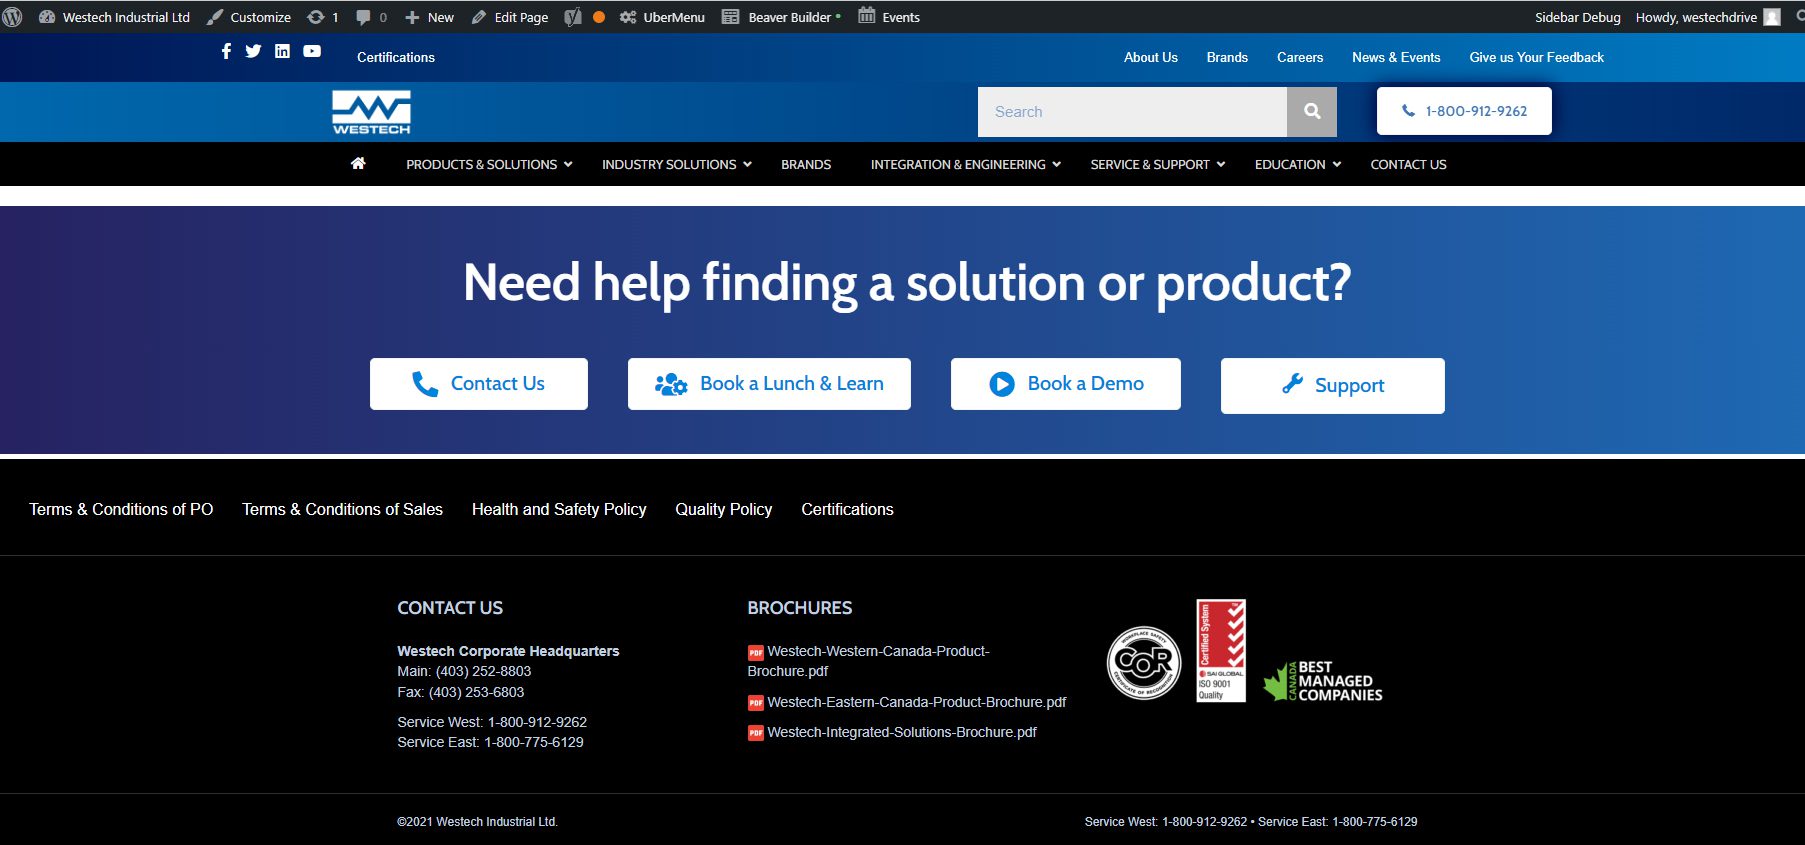Screen dimensions: 1805x845
Task: Click the Westech logo
Action: pyautogui.click(x=371, y=113)
